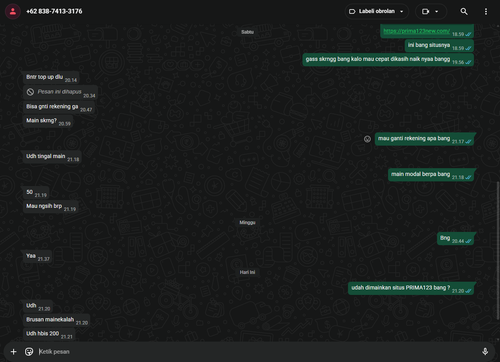Start a video call via camera icon

(425, 12)
